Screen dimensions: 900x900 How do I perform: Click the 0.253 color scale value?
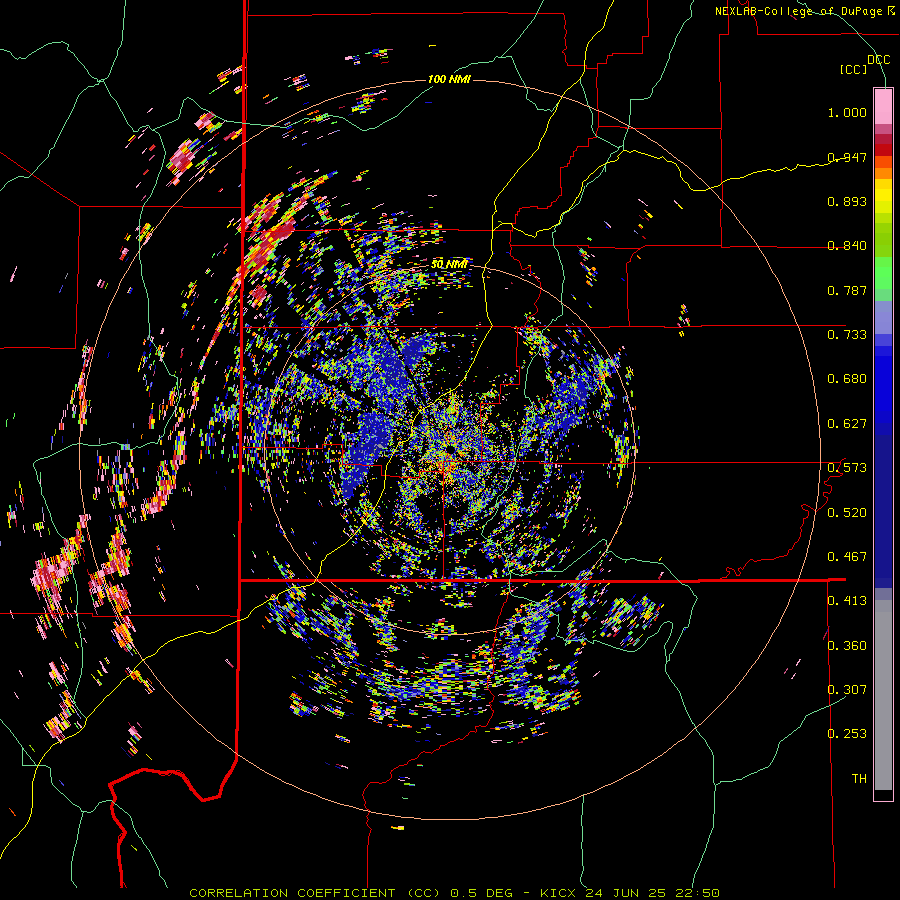(x=847, y=734)
